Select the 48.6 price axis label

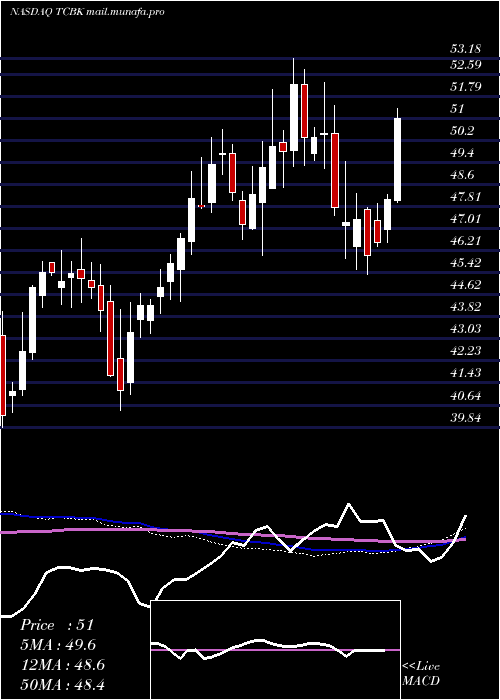[462, 175]
